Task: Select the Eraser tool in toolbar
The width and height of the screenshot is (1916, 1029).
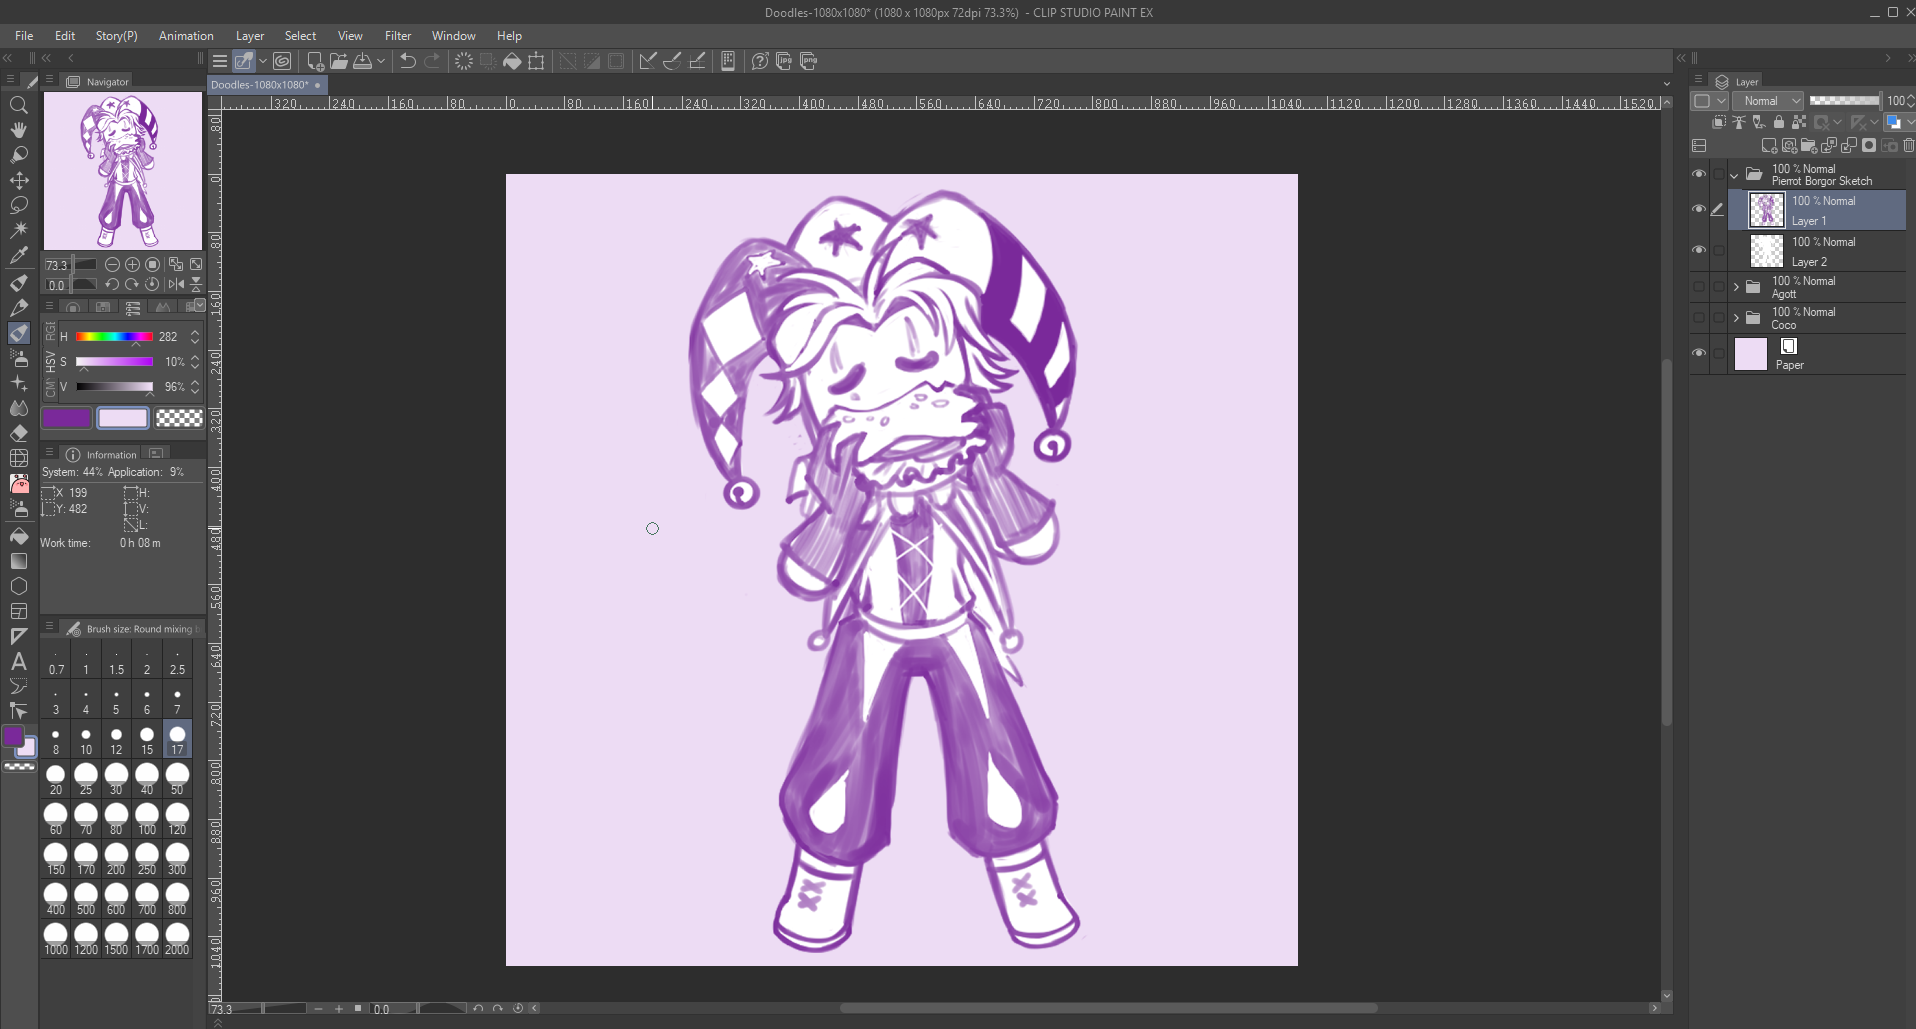Action: click(18, 433)
